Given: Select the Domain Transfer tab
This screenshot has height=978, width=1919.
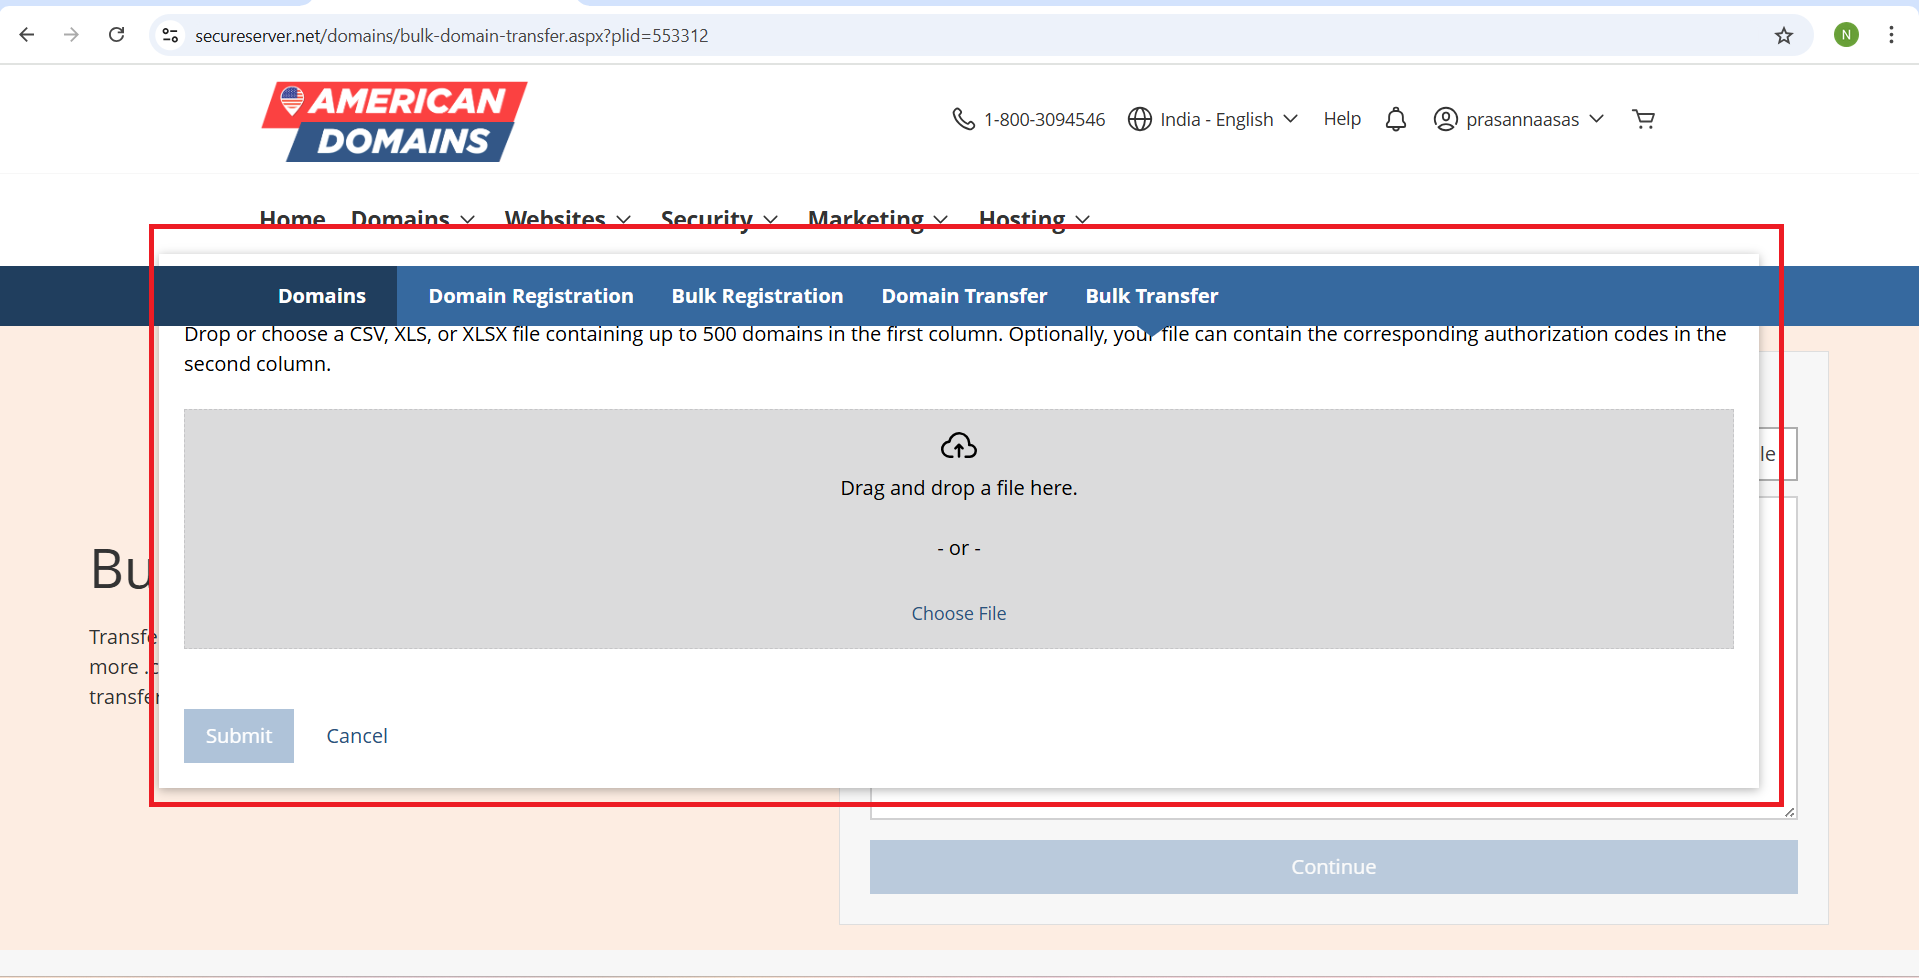Looking at the screenshot, I should (x=964, y=296).
